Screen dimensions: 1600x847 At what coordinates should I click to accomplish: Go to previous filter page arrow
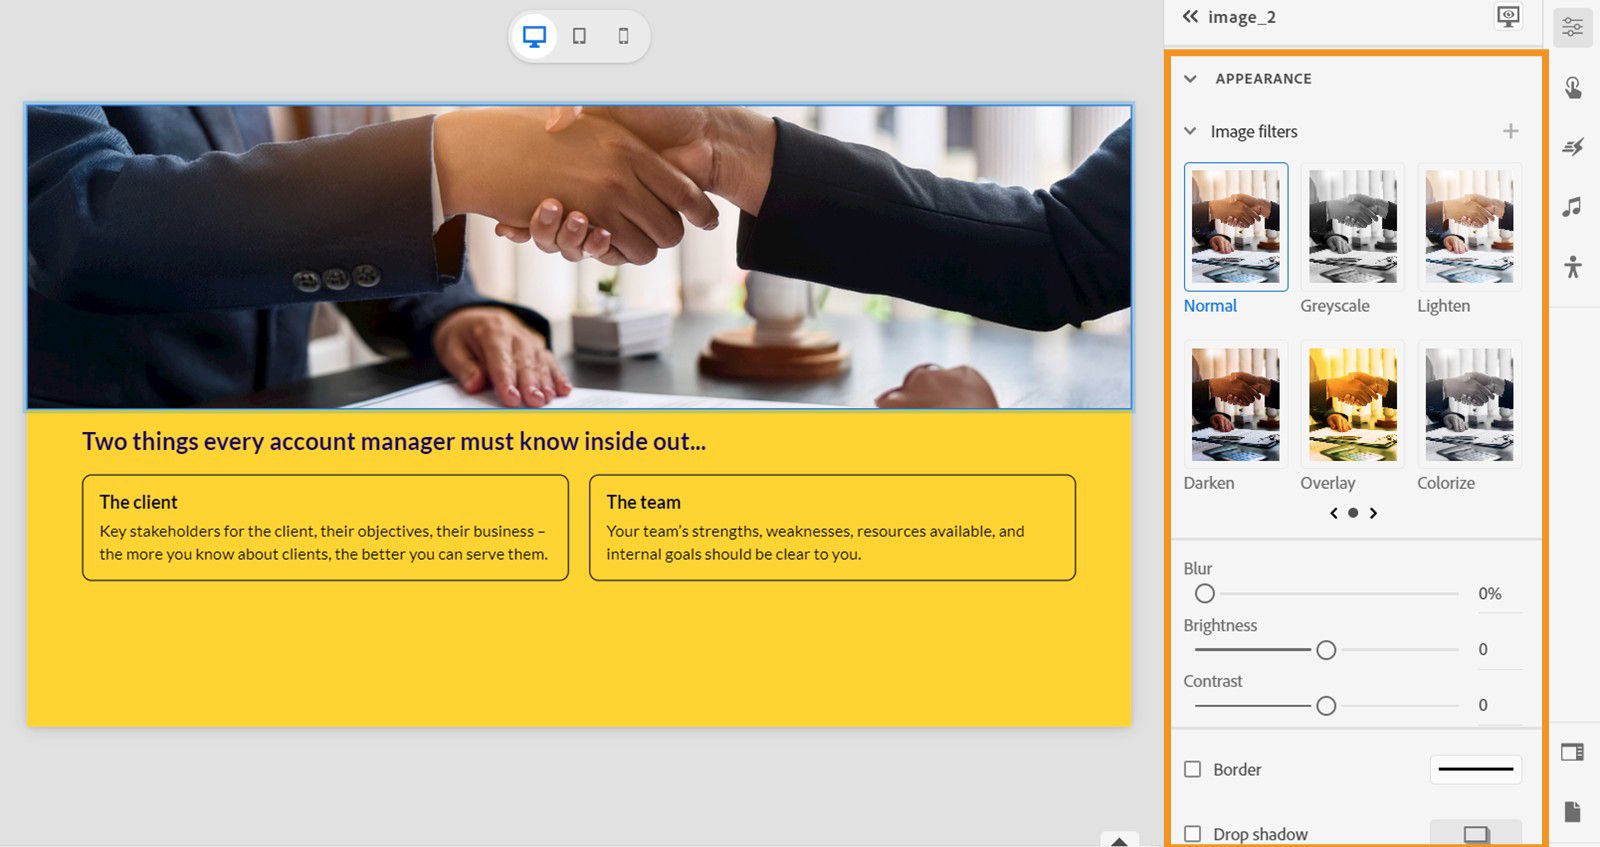tap(1333, 513)
